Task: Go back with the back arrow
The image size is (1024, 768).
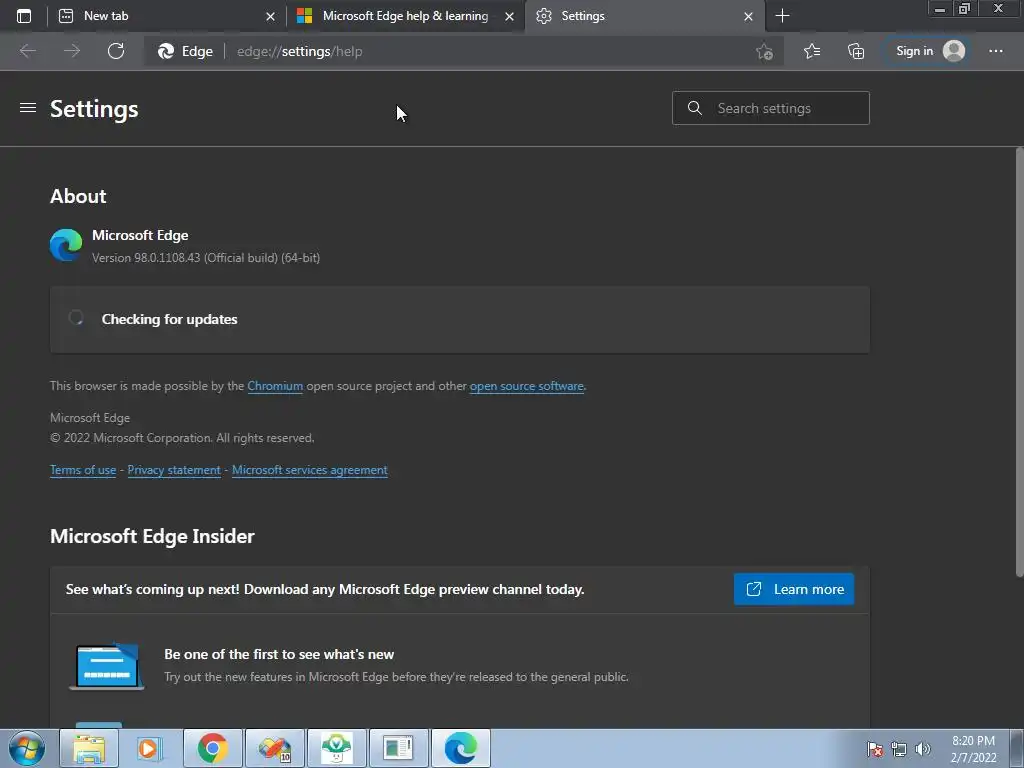Action: 28,51
